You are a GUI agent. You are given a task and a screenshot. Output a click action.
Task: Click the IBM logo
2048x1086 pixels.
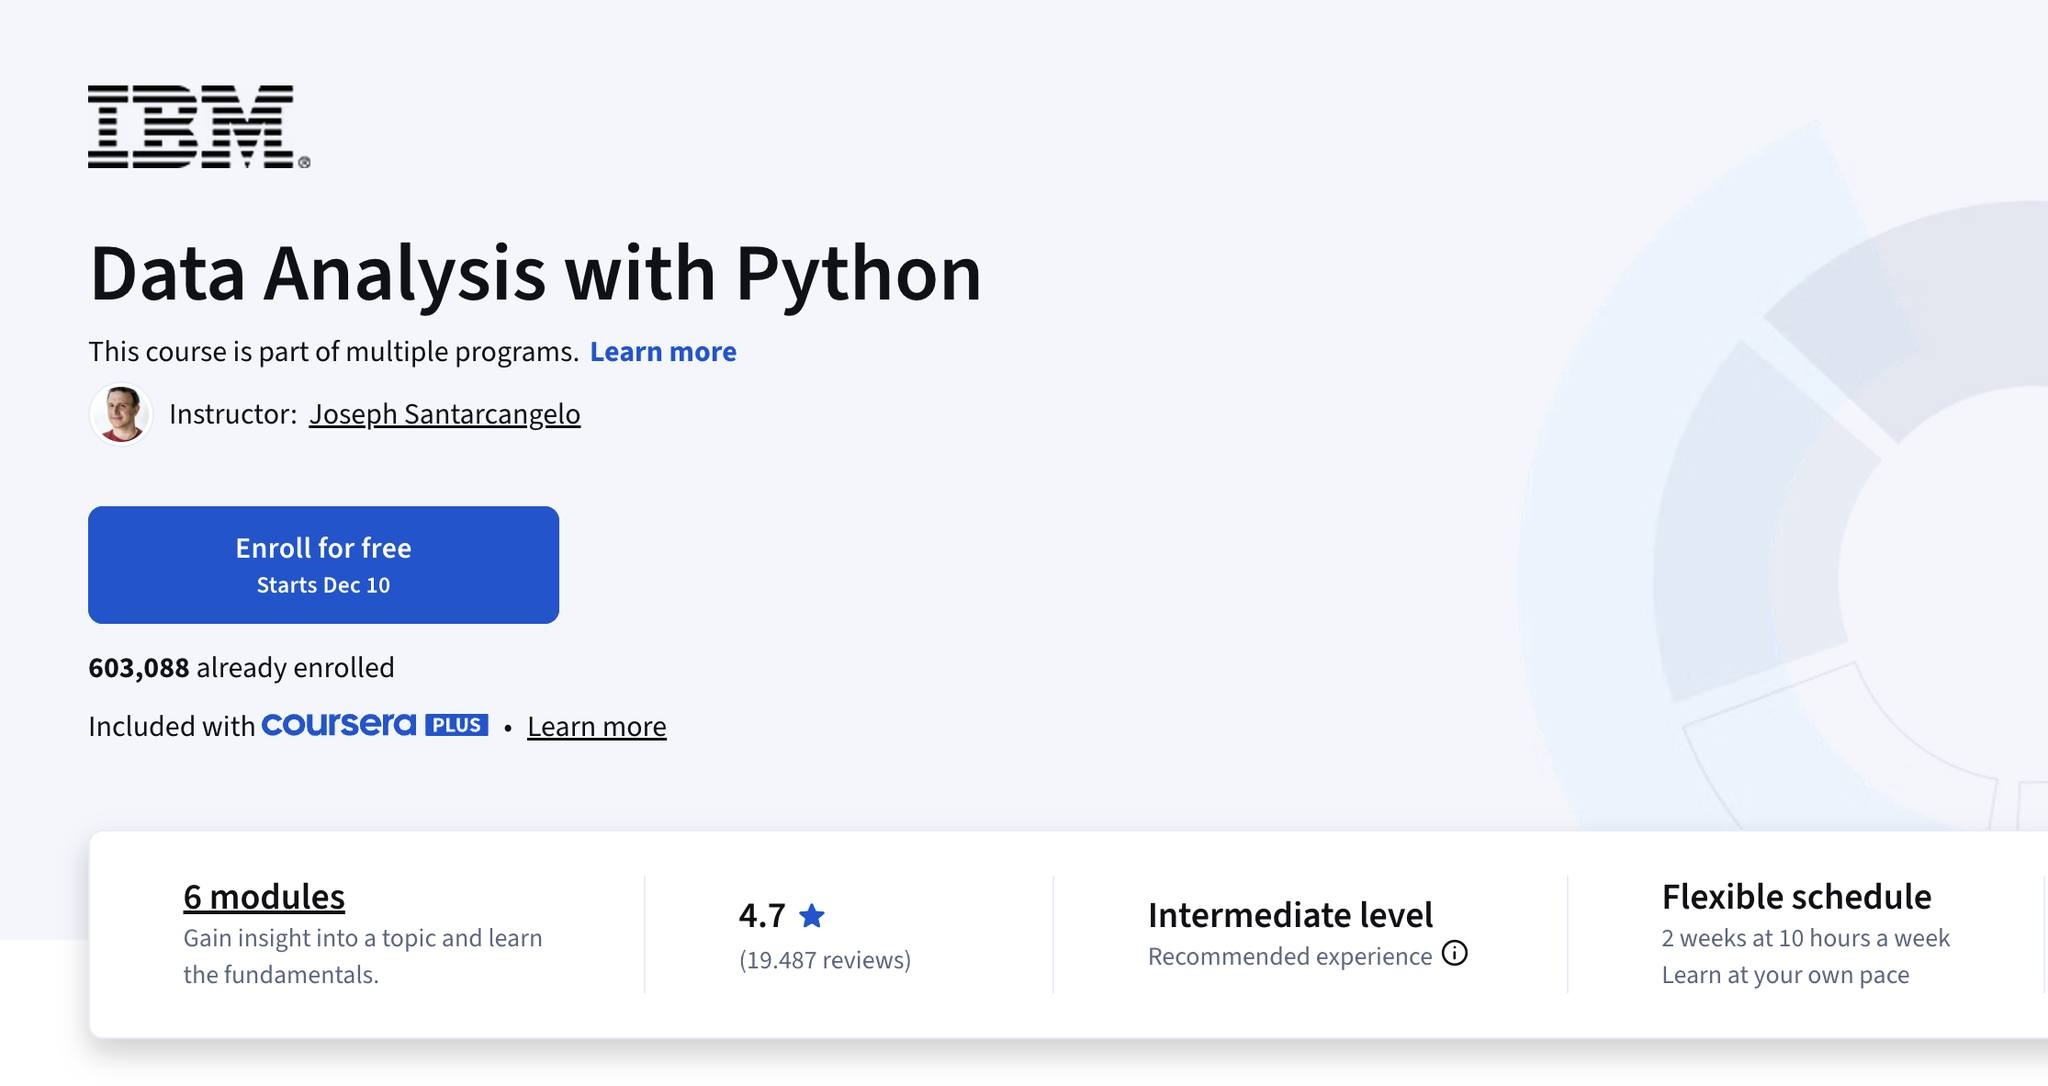point(199,127)
